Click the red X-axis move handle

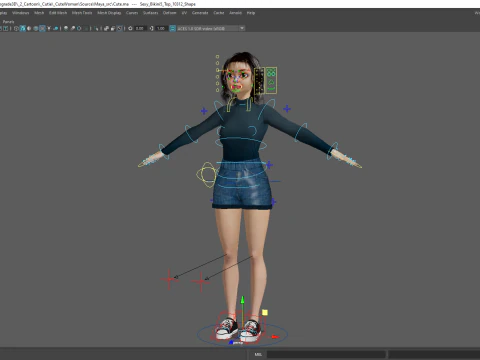click(275, 337)
